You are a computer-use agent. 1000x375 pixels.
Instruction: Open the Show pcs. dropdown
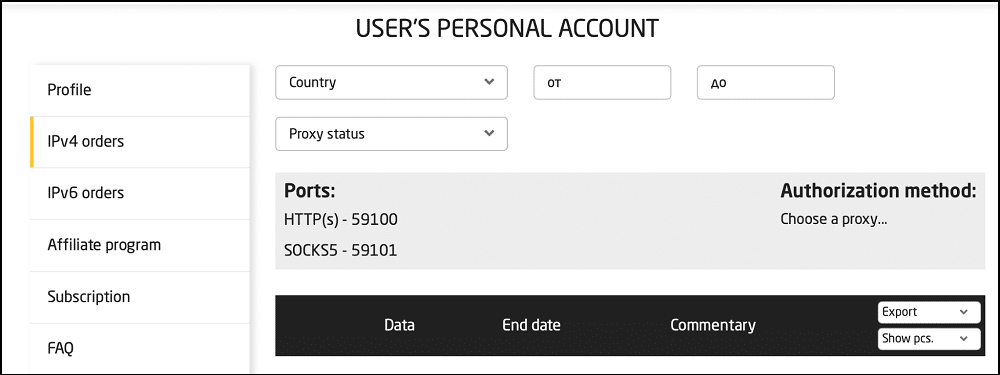[929, 339]
